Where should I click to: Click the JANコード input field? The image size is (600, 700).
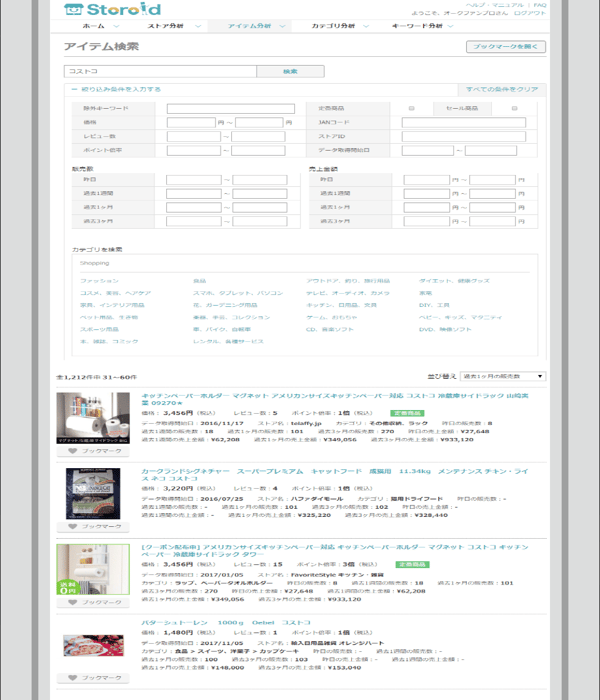point(463,122)
